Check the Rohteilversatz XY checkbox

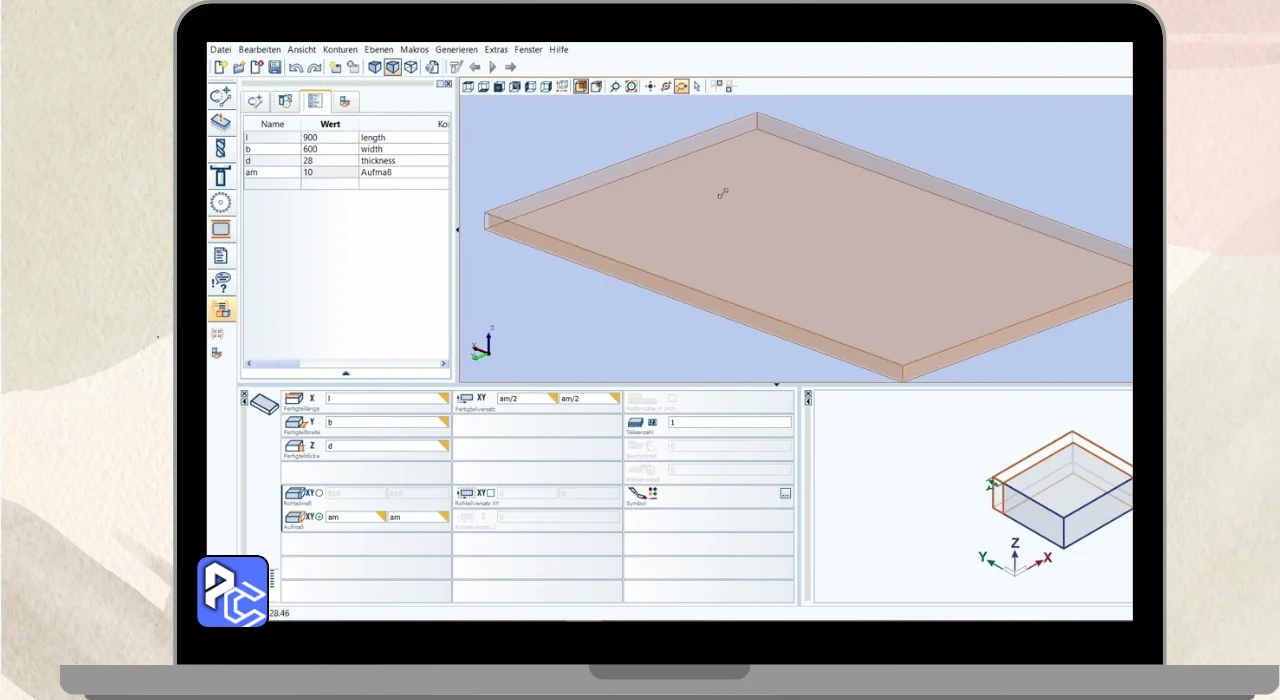point(491,493)
